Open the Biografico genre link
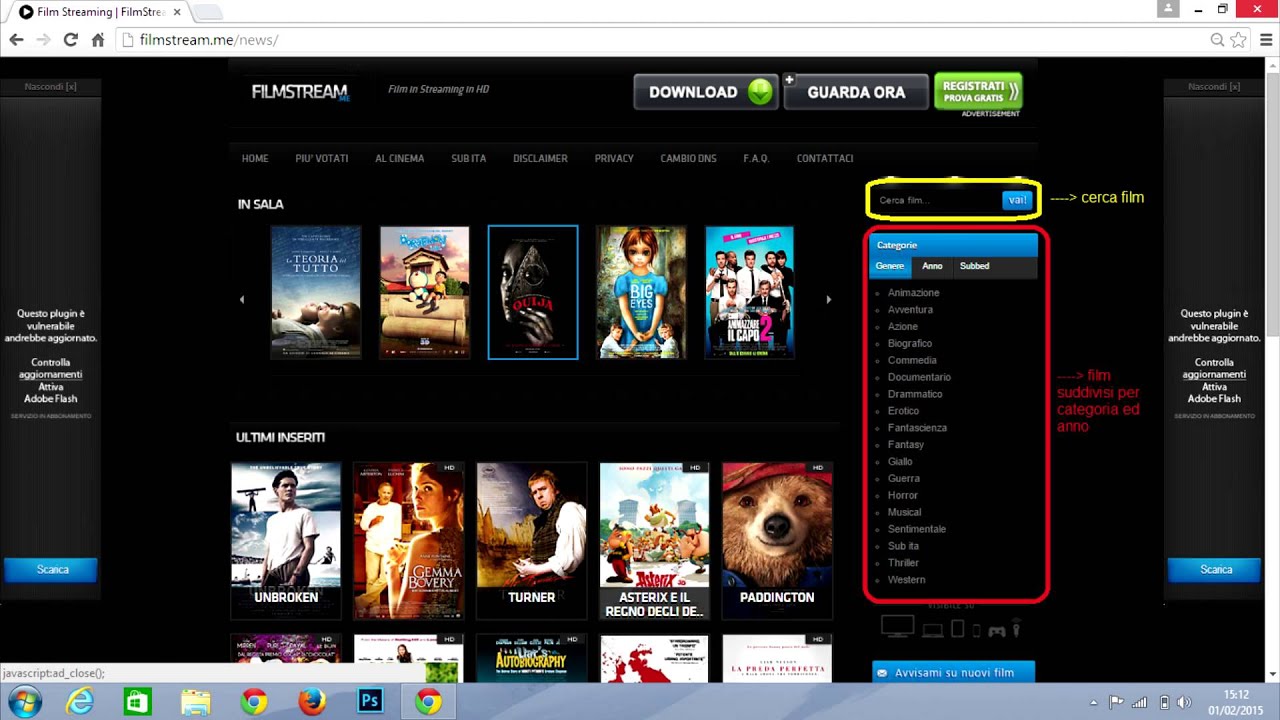This screenshot has height=720, width=1280. click(x=909, y=344)
